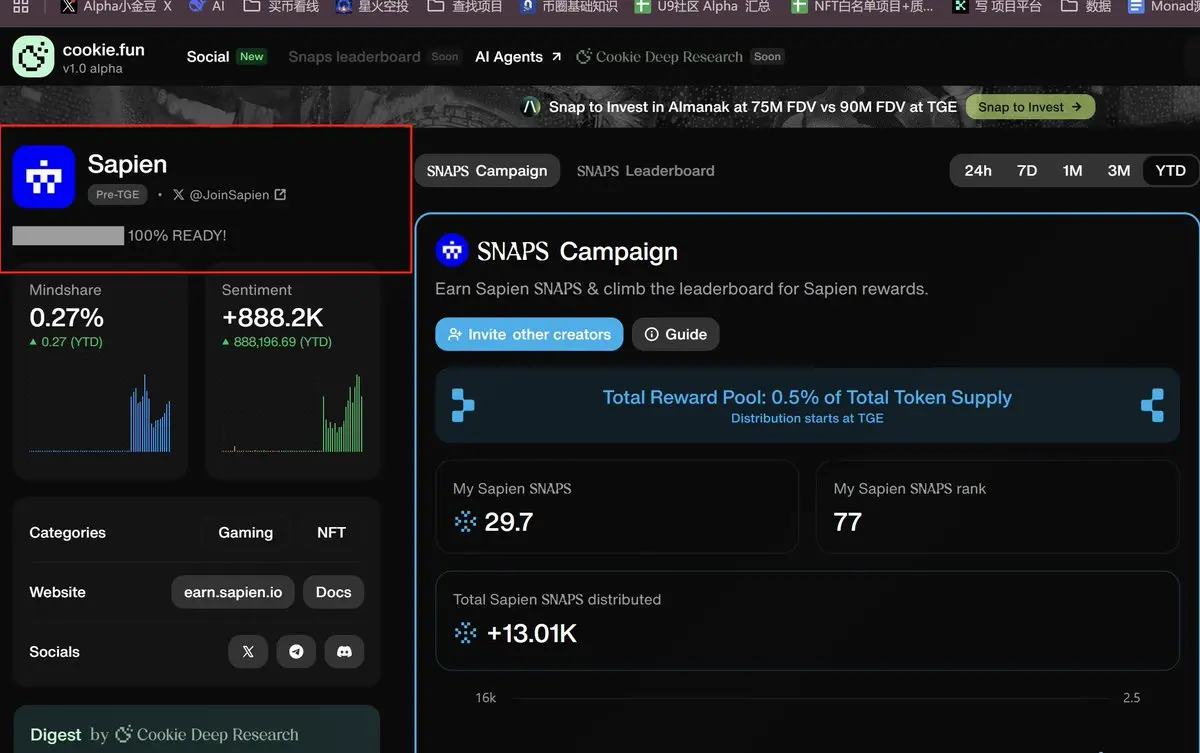Open the U9社区 Alpha 汇总 bookmark
The width and height of the screenshot is (1200, 753).
tap(702, 6)
